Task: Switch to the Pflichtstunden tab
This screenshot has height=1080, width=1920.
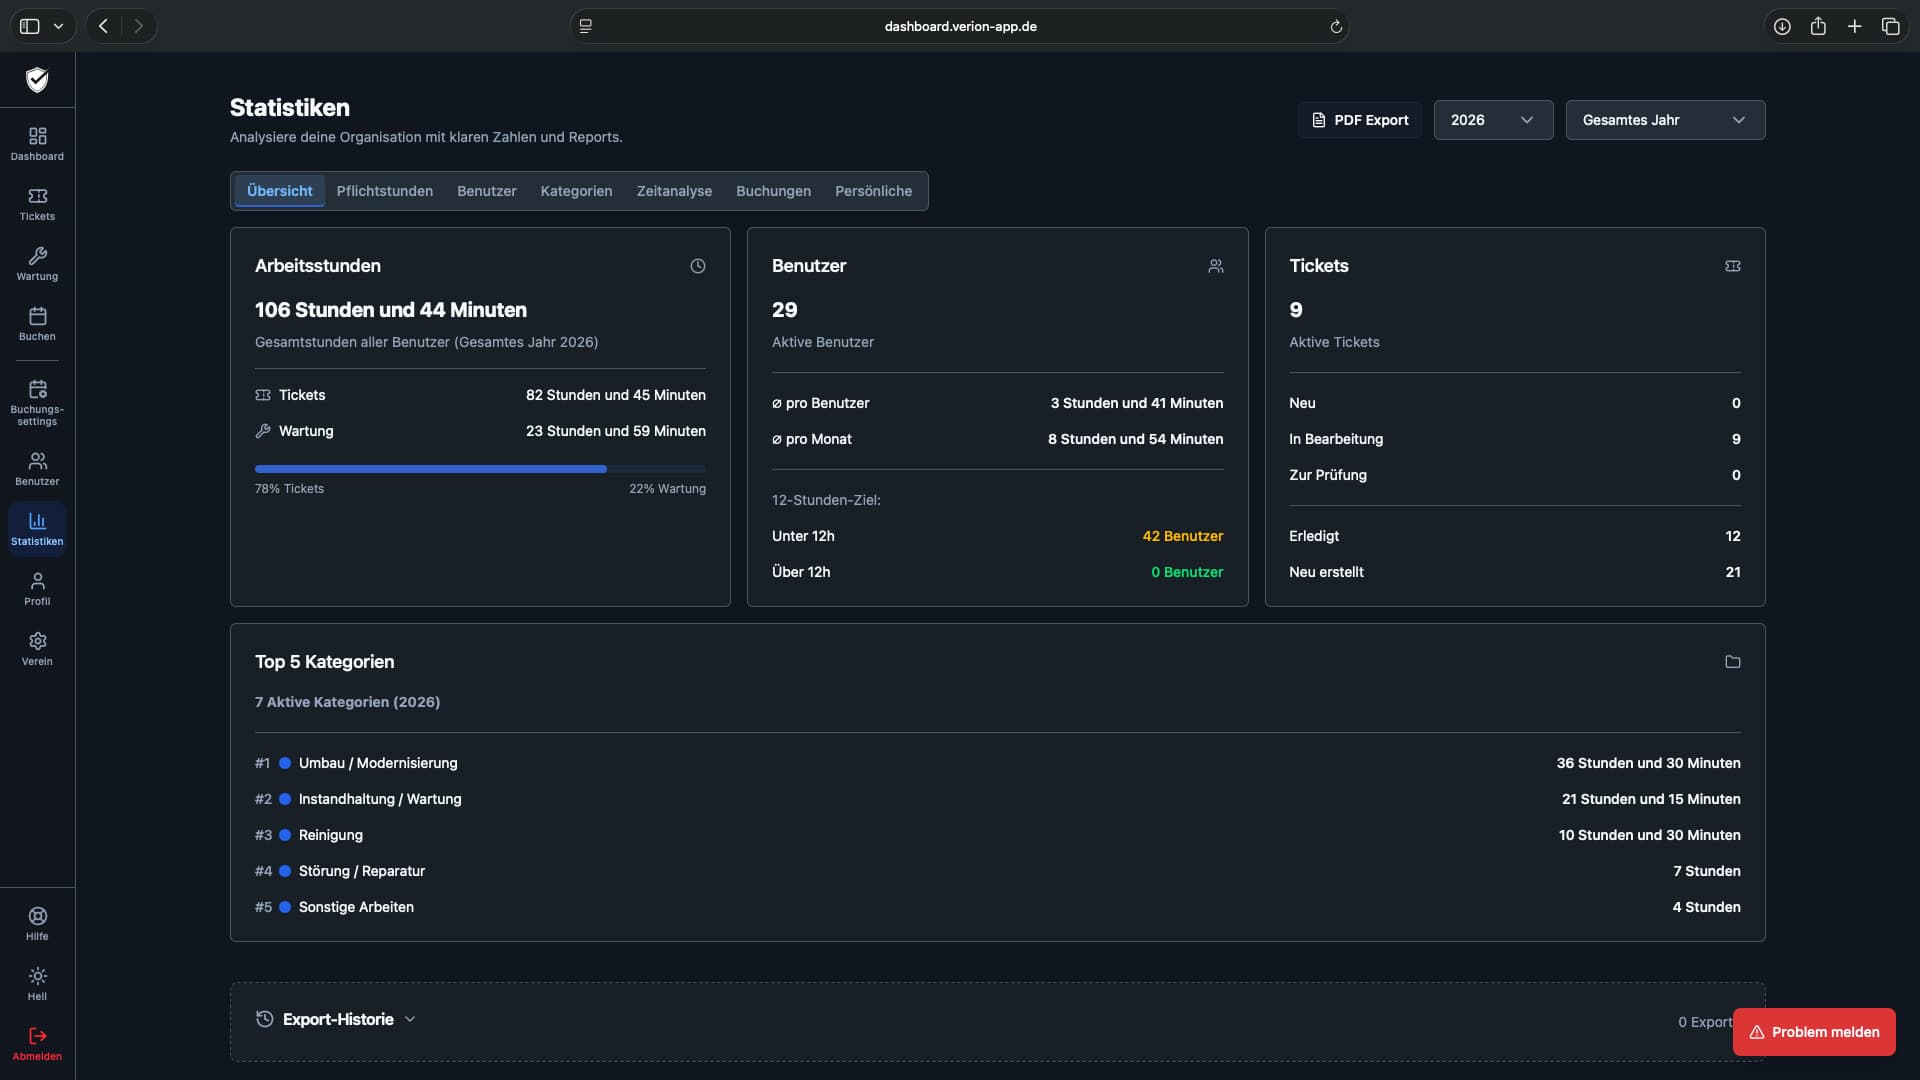Action: (384, 191)
